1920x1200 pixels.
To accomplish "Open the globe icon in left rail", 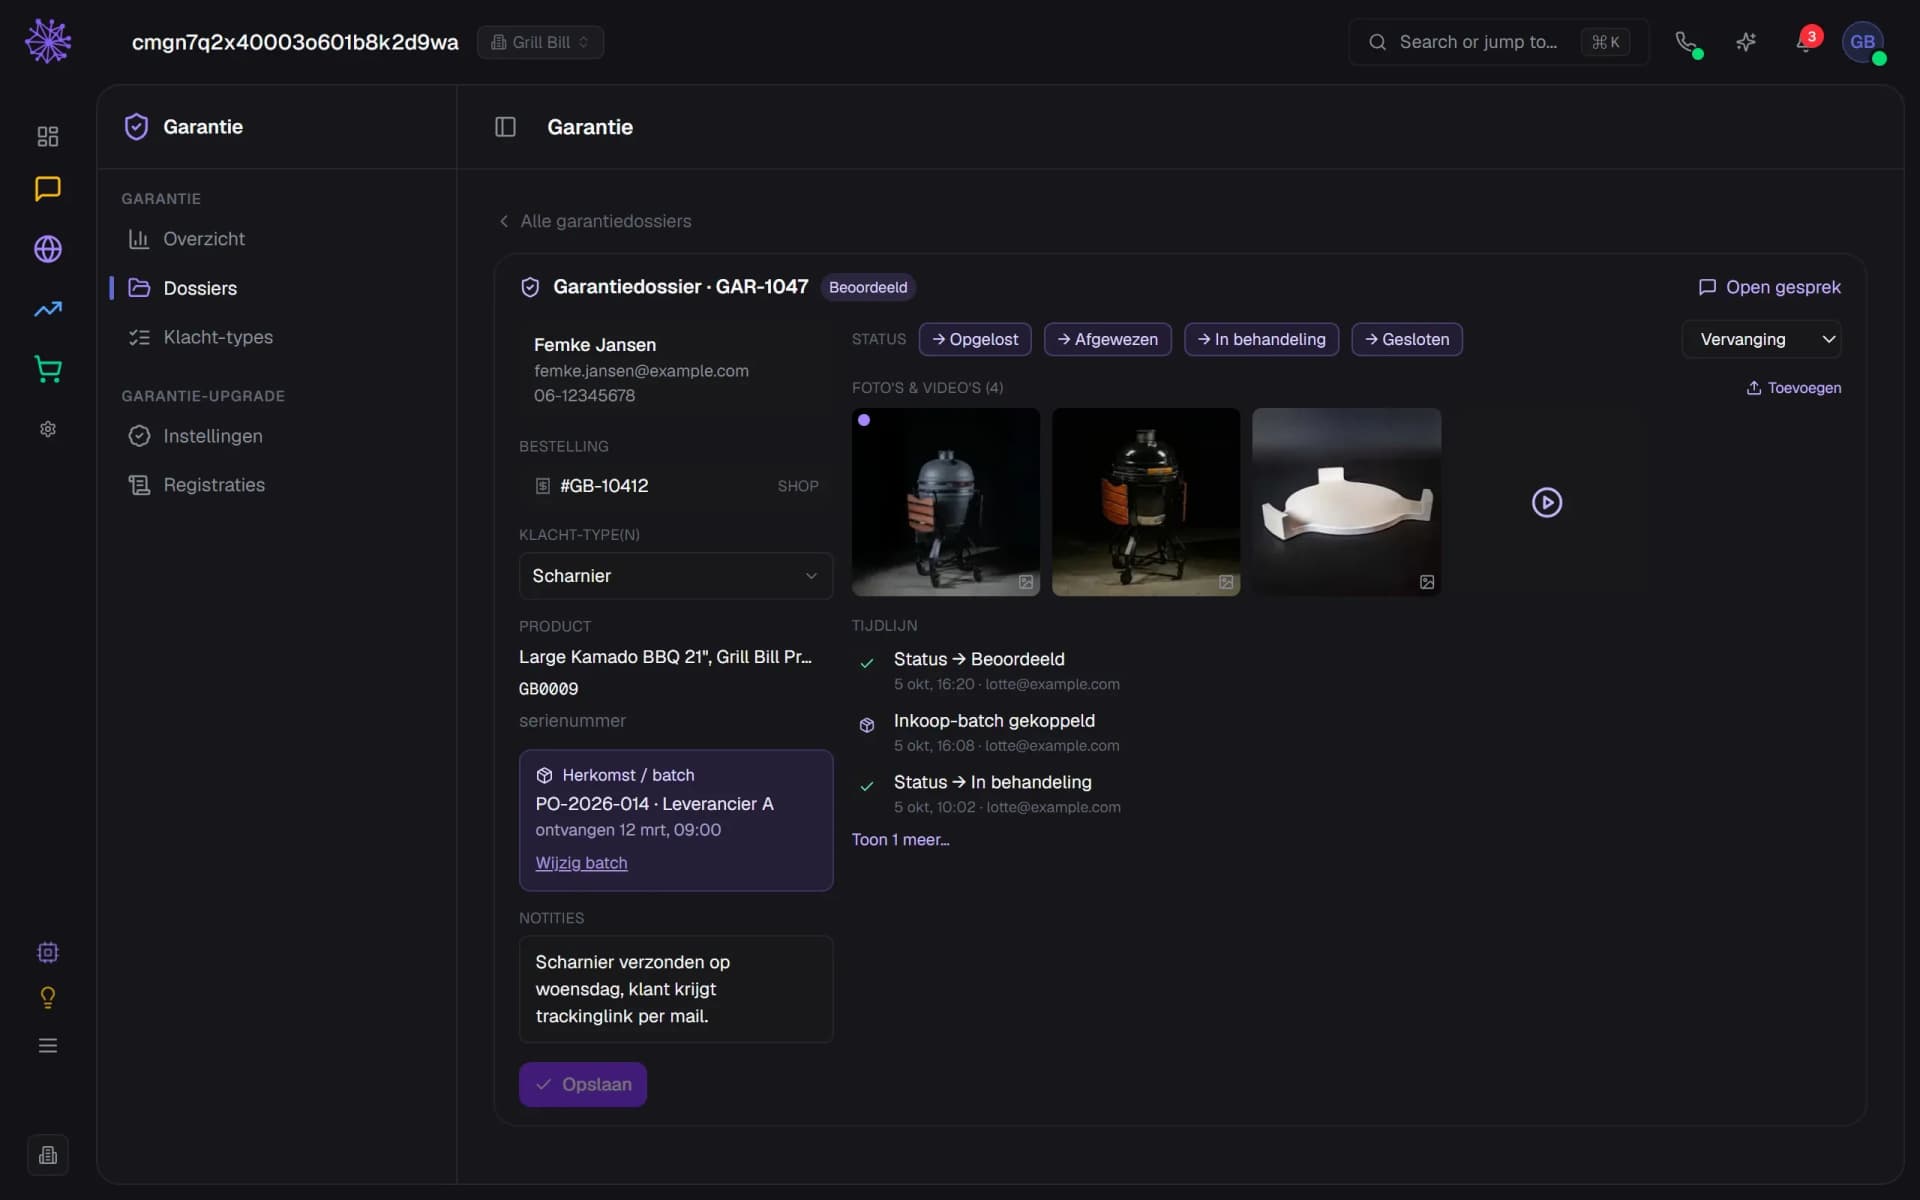I will [47, 249].
